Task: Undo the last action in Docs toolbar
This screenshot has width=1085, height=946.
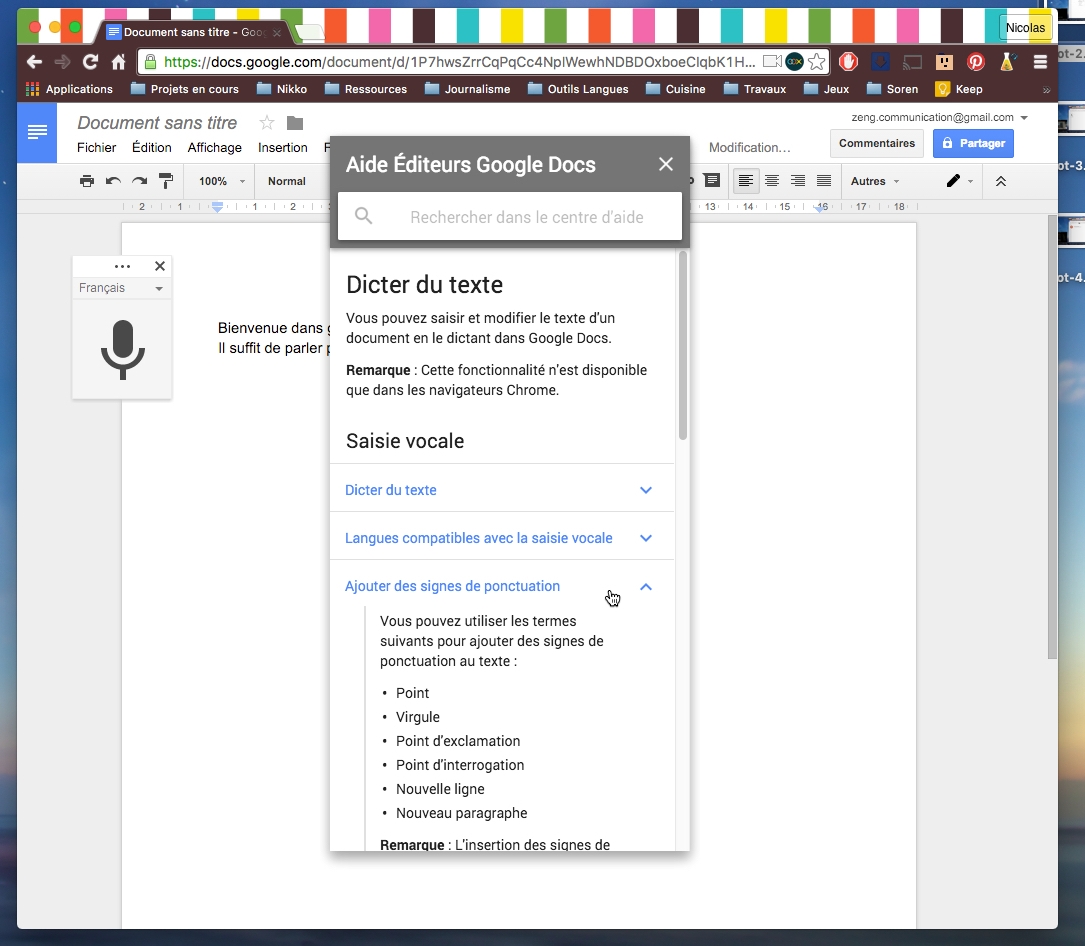Action: pyautogui.click(x=113, y=181)
